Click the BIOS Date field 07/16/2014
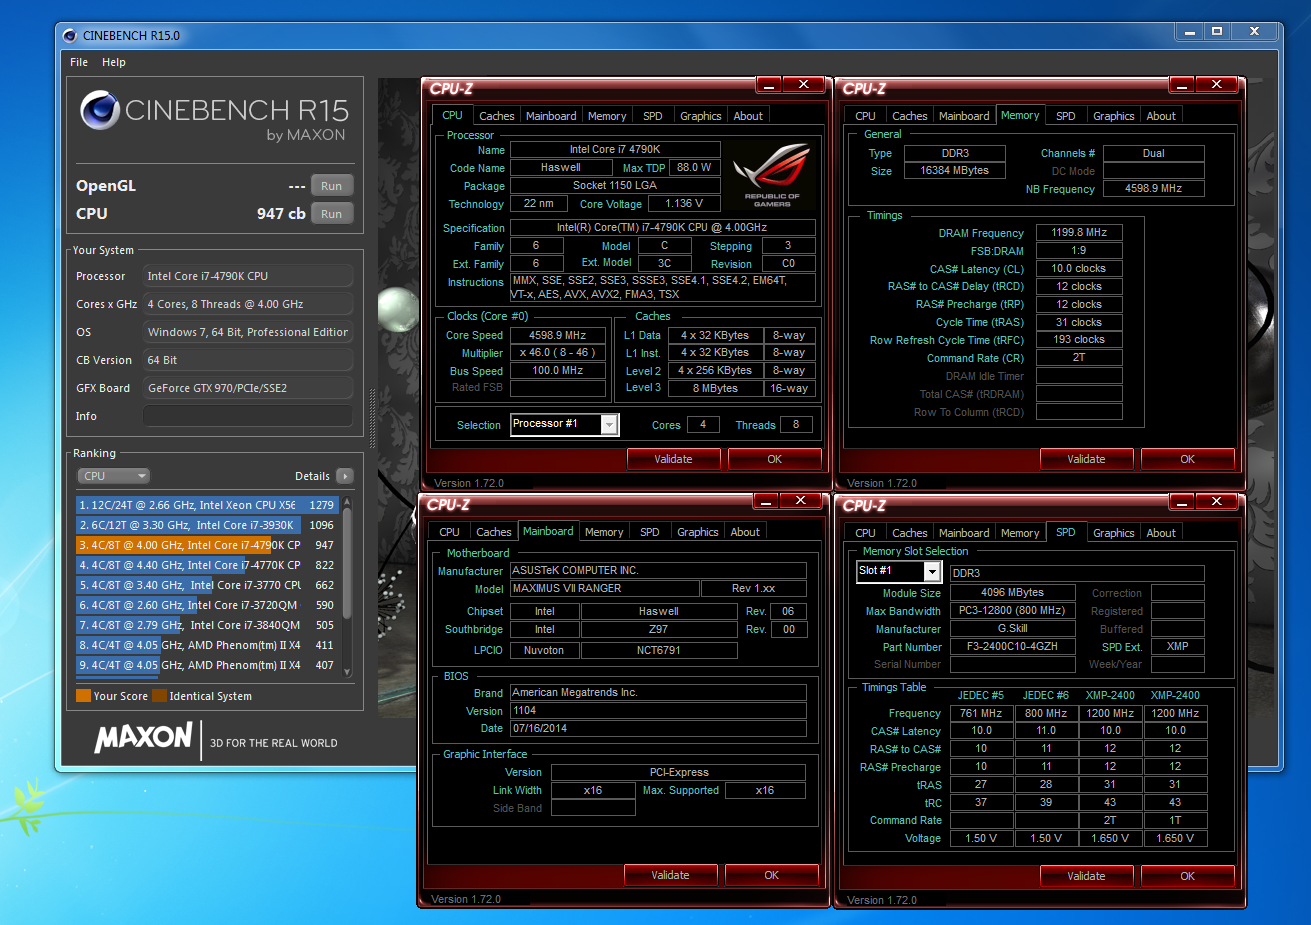1311x925 pixels. 658,728
